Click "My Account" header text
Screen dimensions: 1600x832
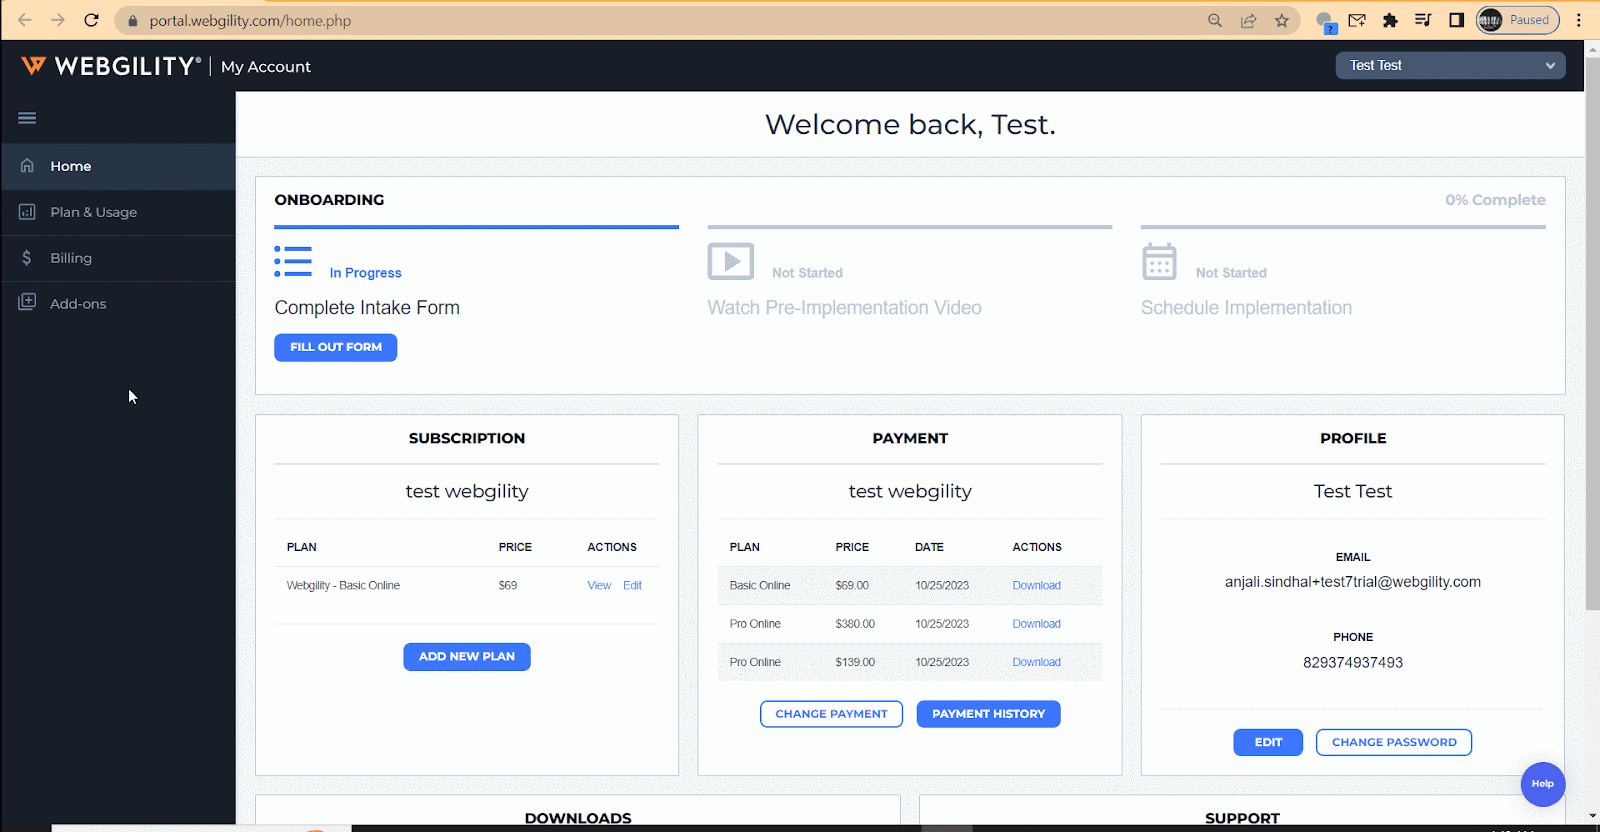click(266, 67)
